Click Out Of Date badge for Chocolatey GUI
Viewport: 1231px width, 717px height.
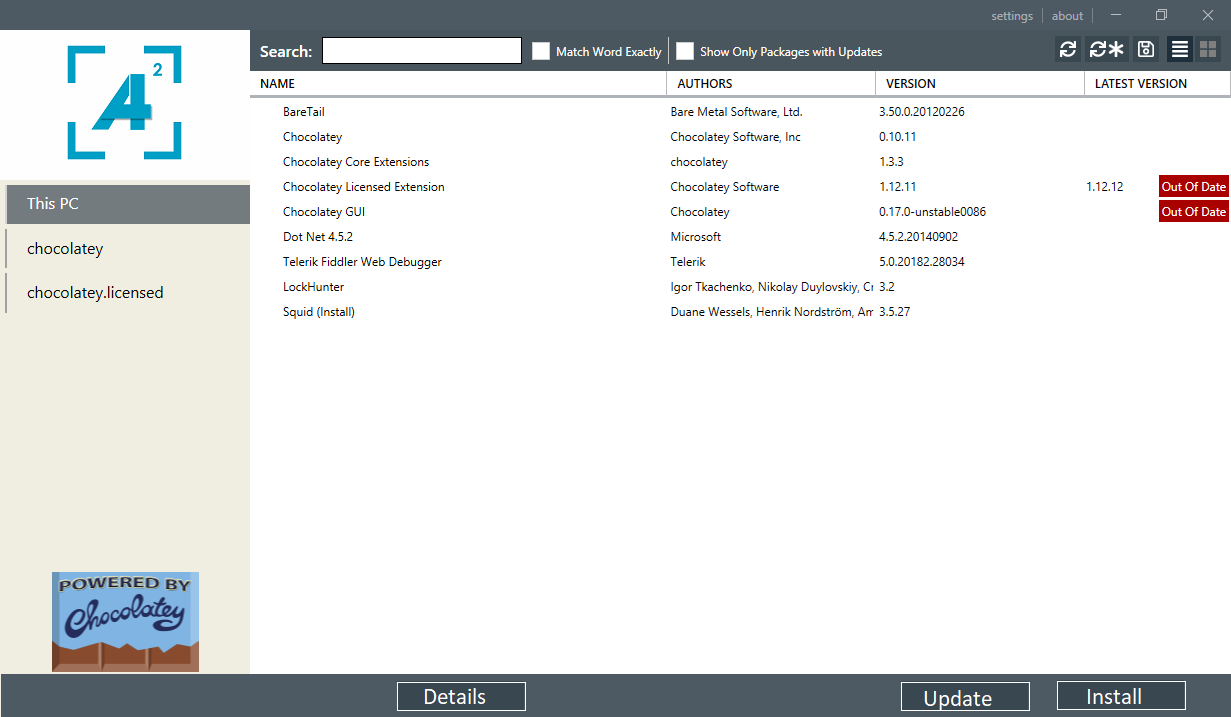1193,212
